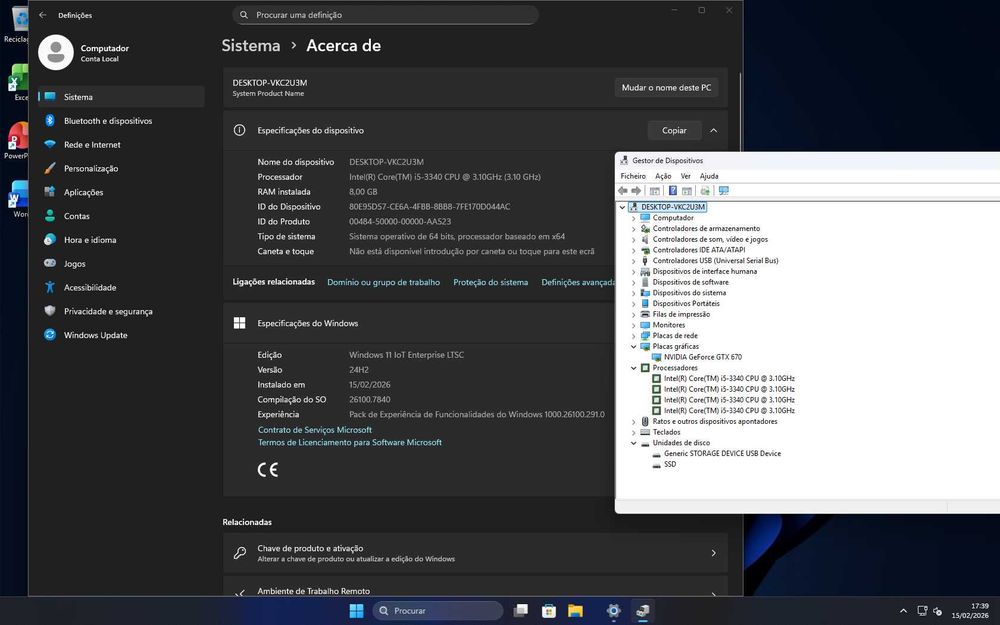
Task: Open Microsoft Store from the taskbar
Action: [548, 610]
